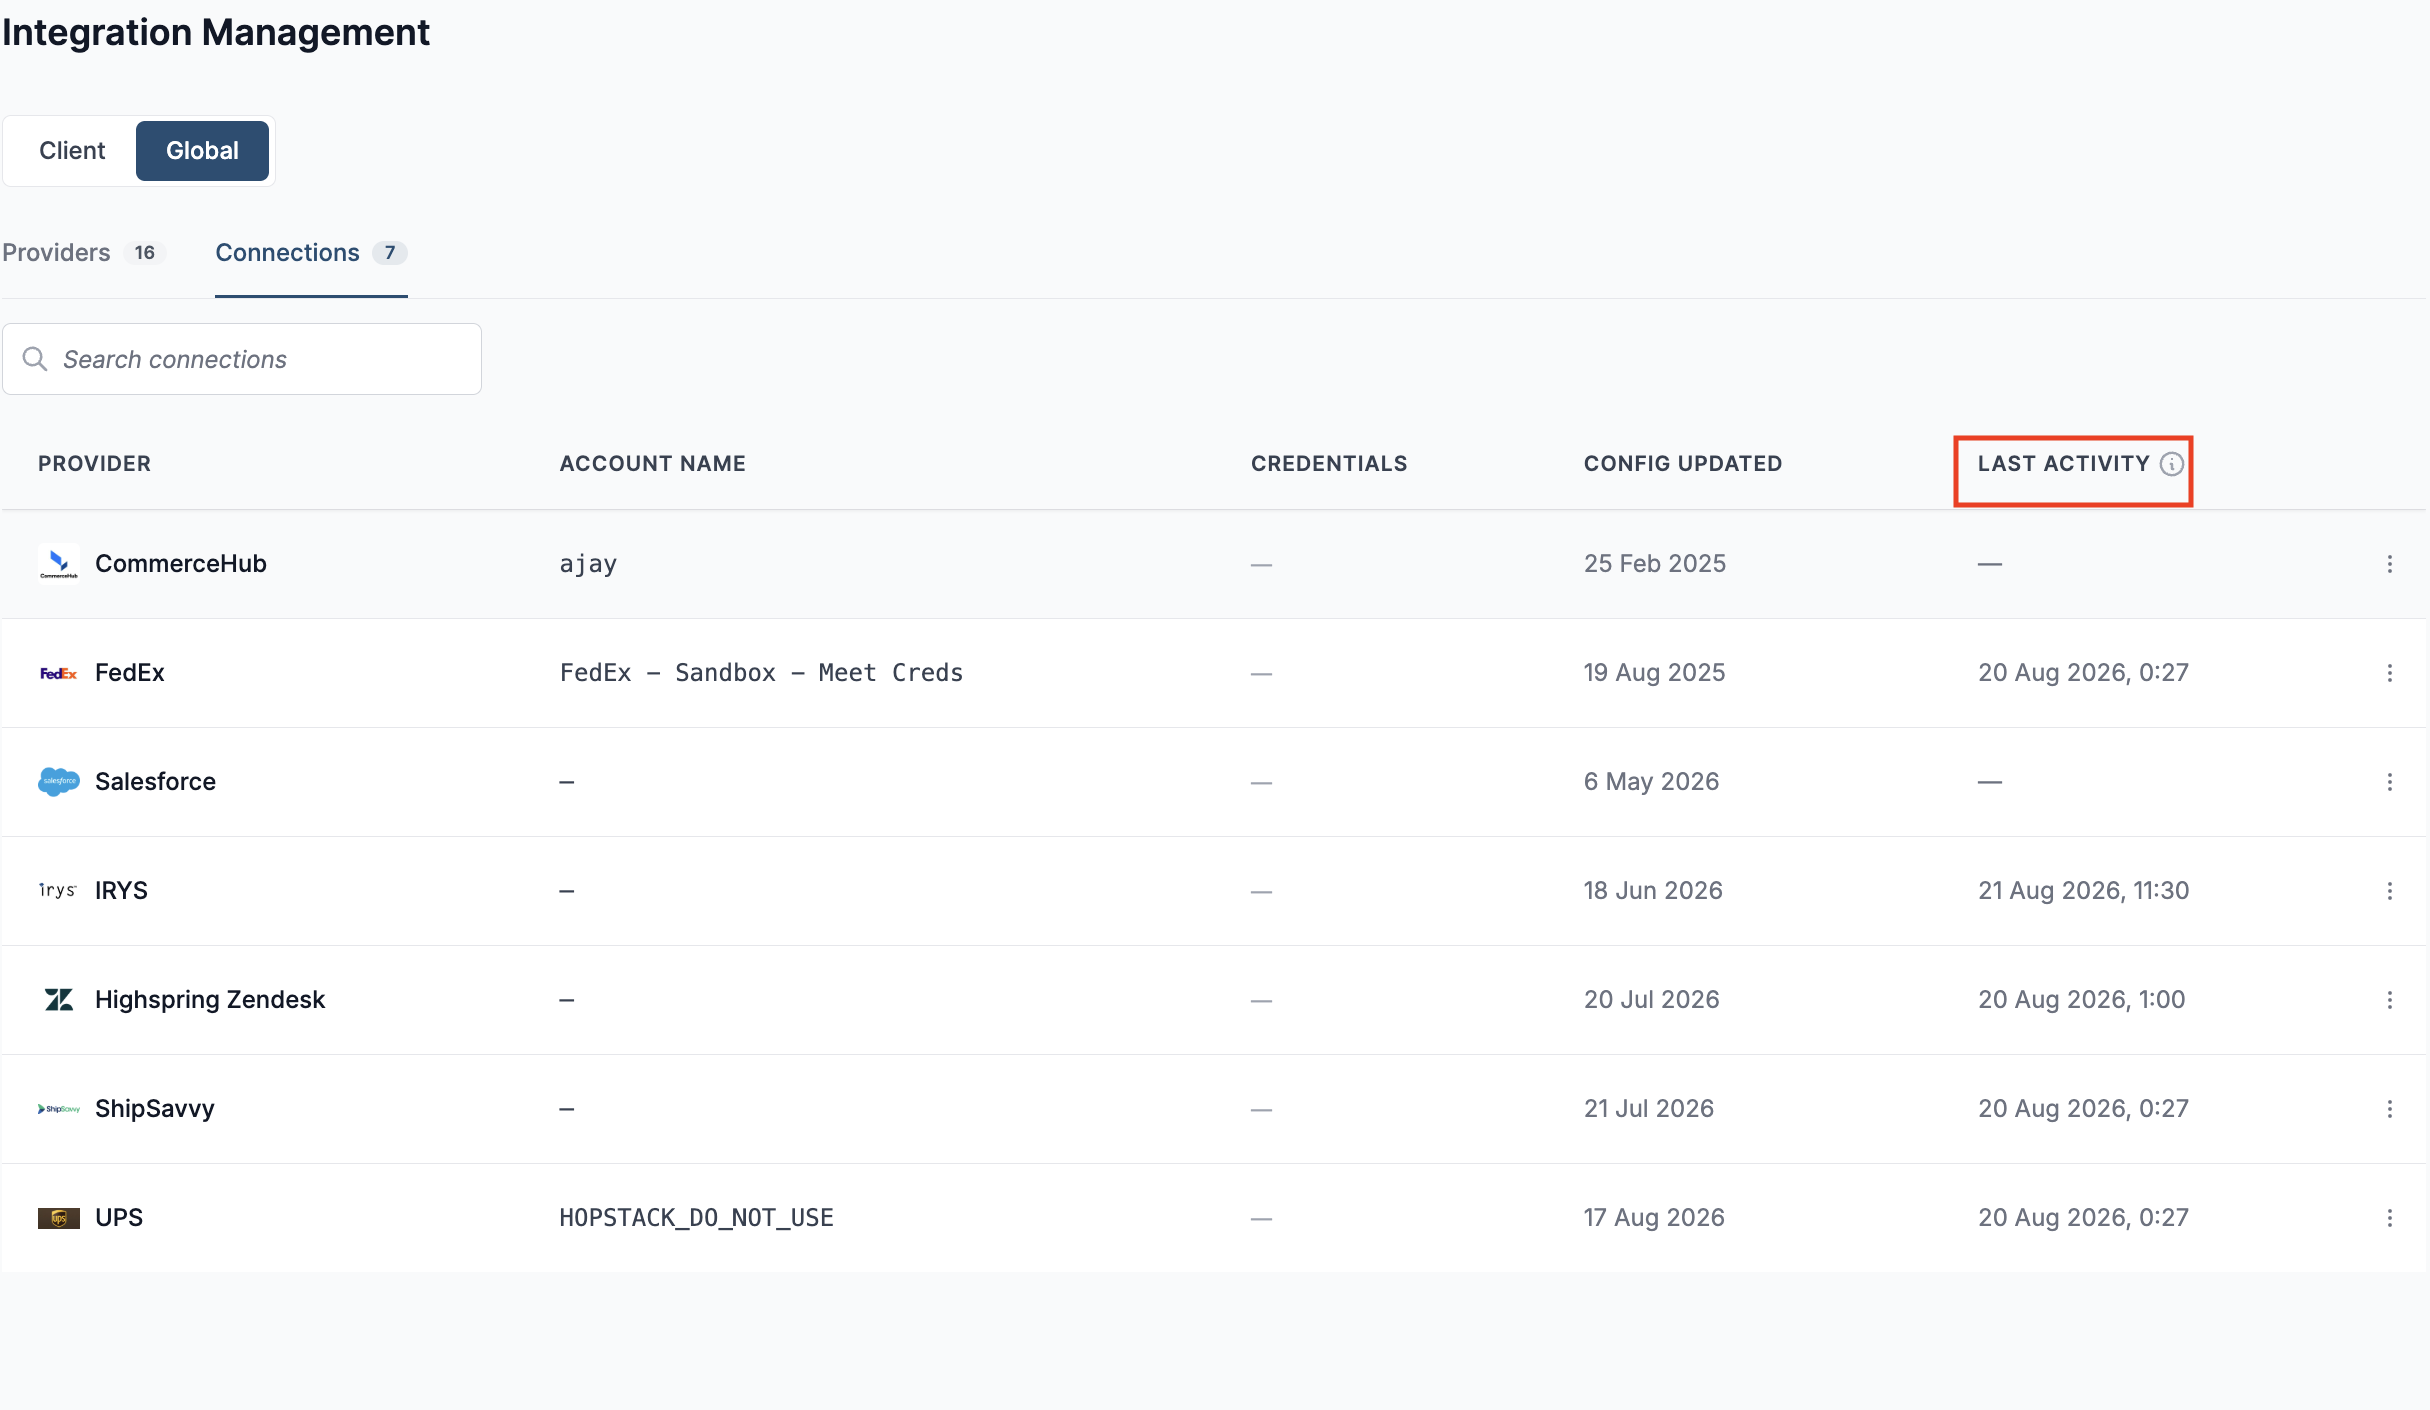
Task: Click the Account Name column header
Action: coord(652,464)
